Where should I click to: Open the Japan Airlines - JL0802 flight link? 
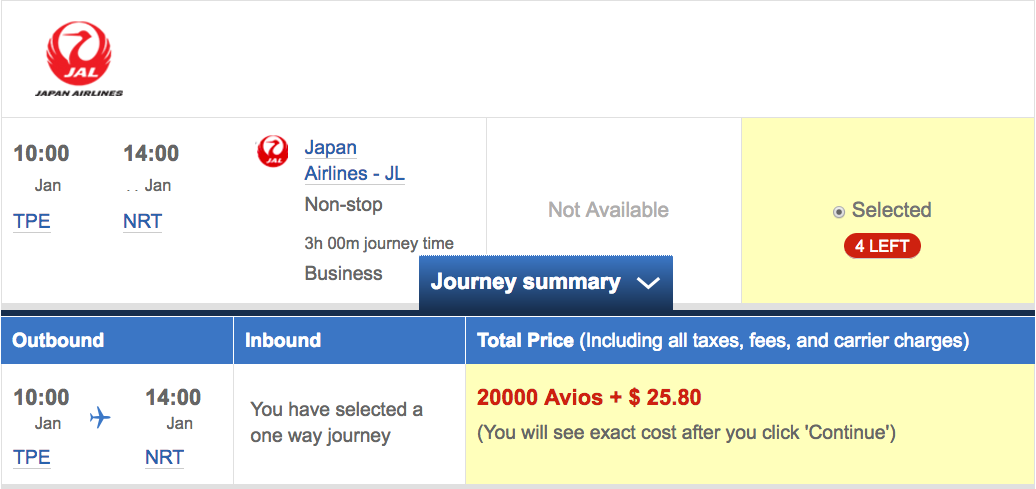click(x=375, y=161)
